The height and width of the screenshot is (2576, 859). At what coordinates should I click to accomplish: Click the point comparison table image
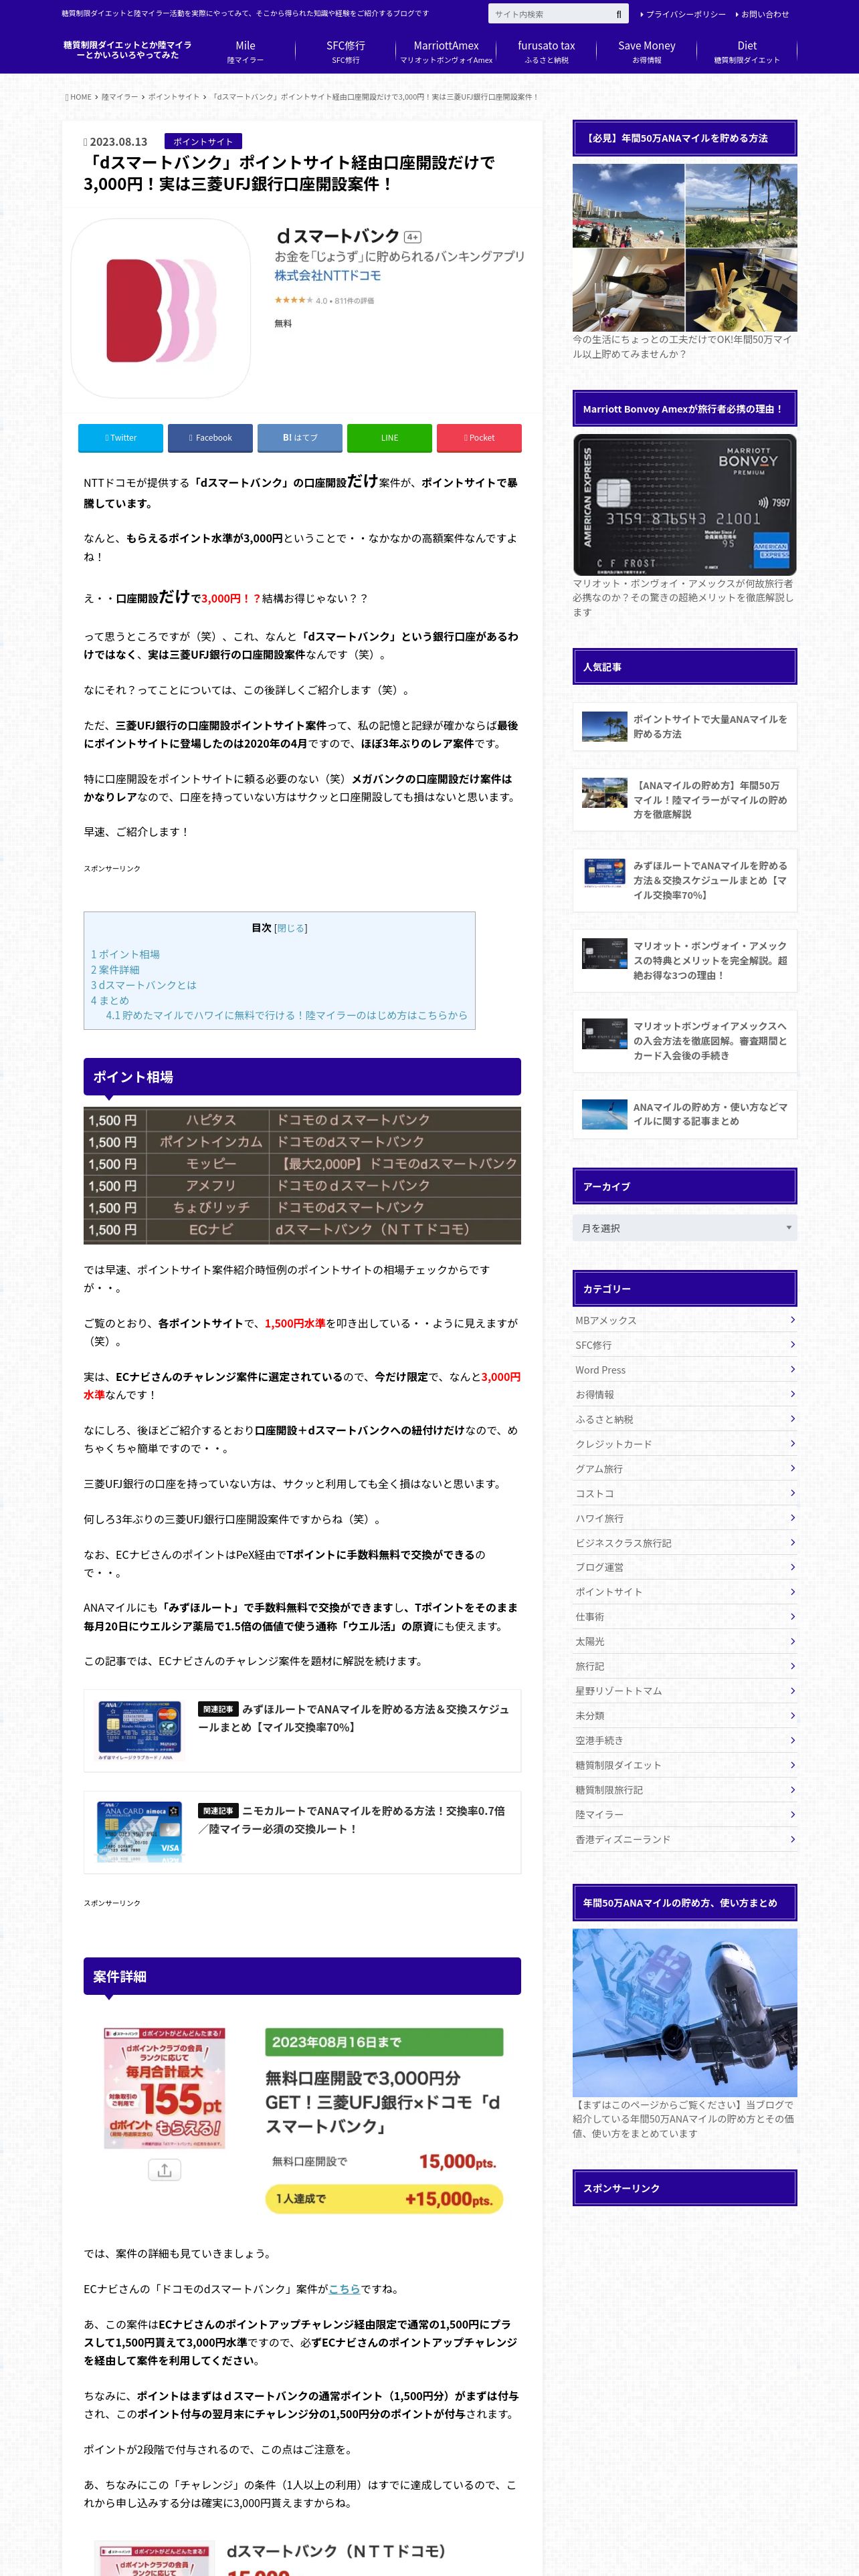[x=302, y=1175]
